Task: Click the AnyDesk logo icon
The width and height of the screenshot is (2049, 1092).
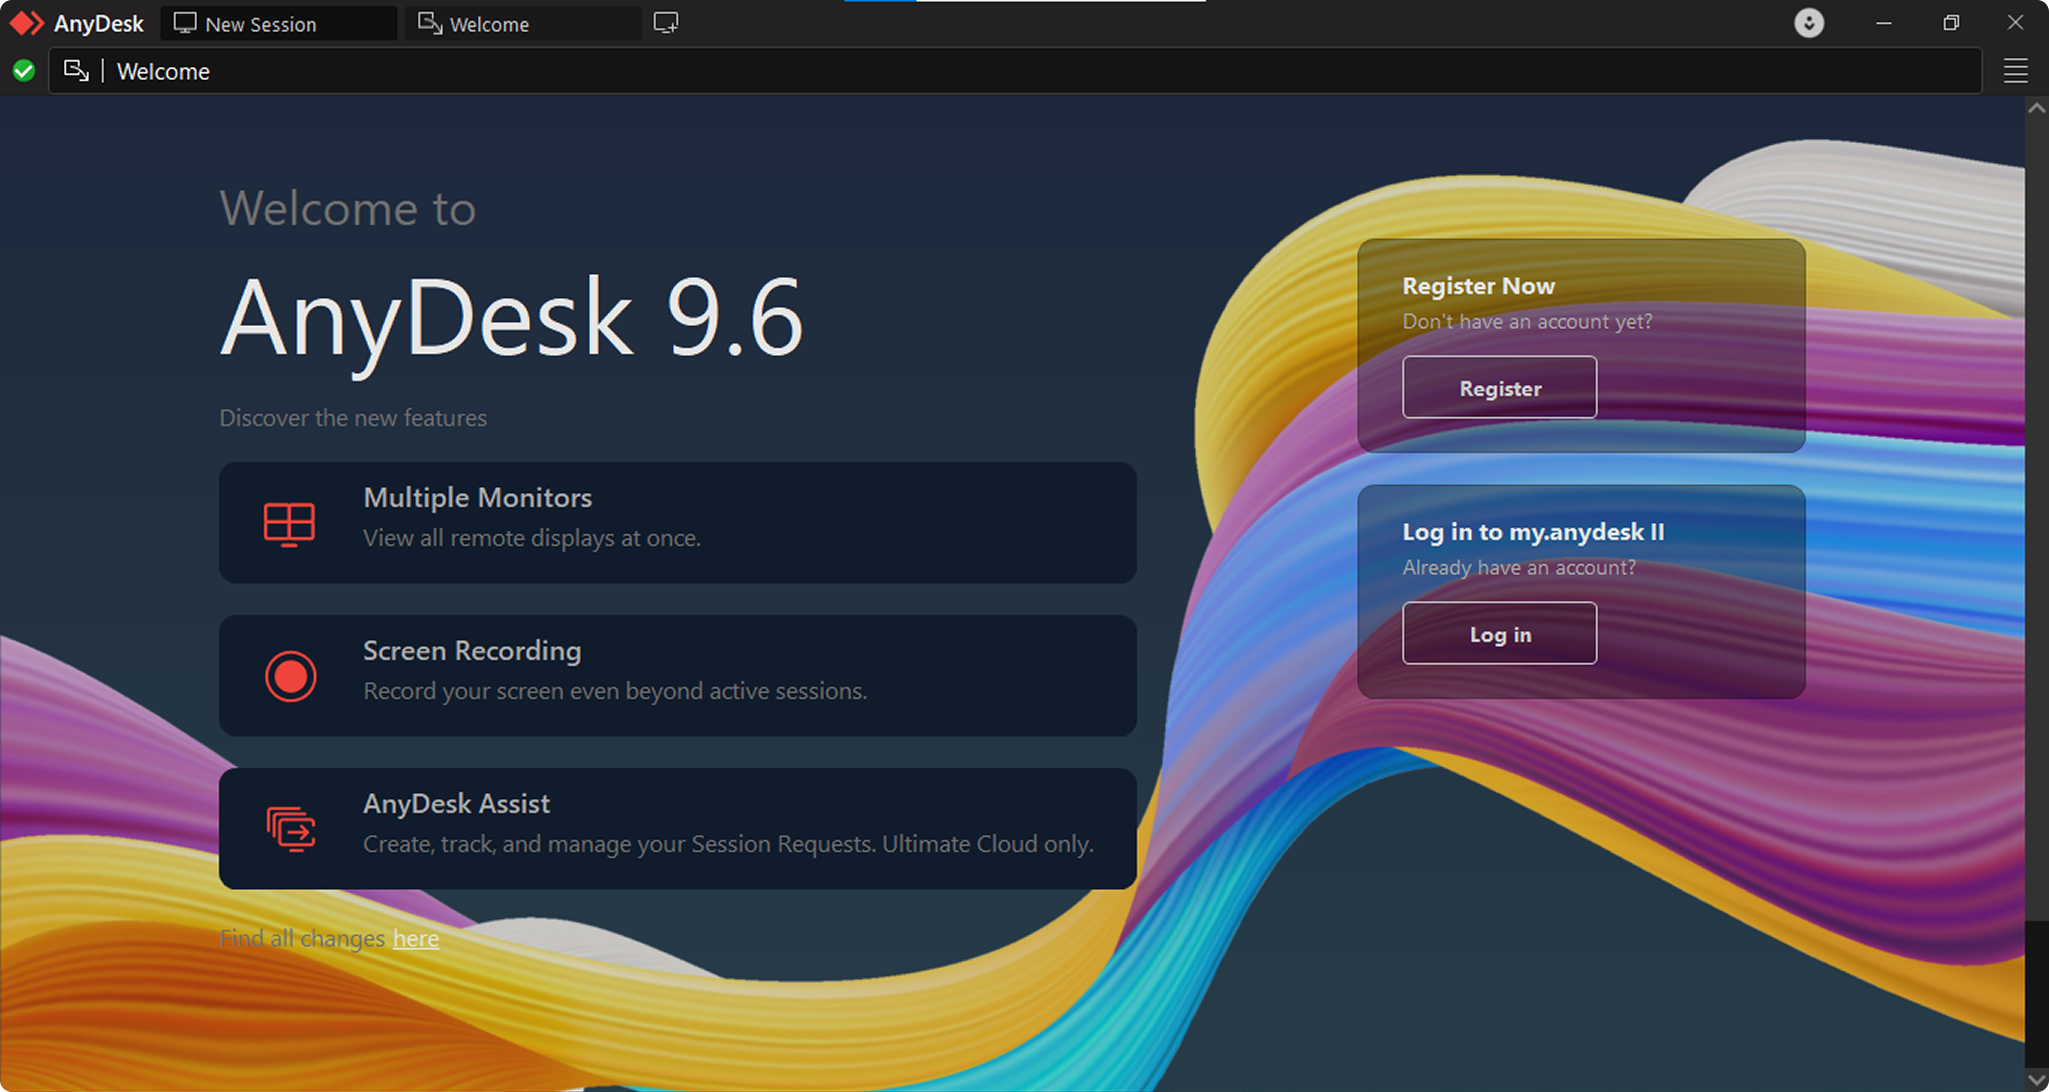Action: coord(26,23)
